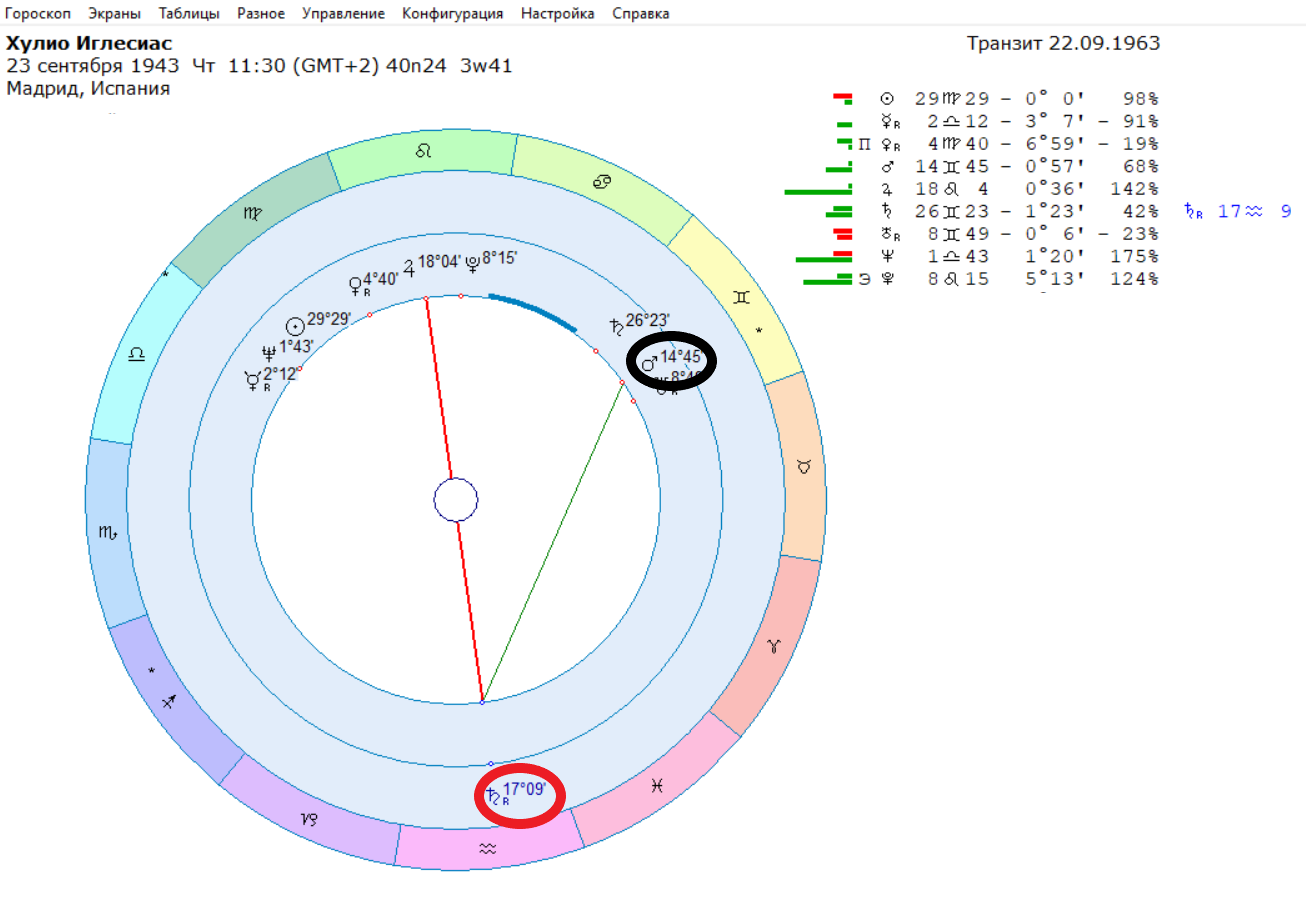Click the Aquarius sign segment on the zodiac ring
The image size is (1306, 898).
point(487,848)
